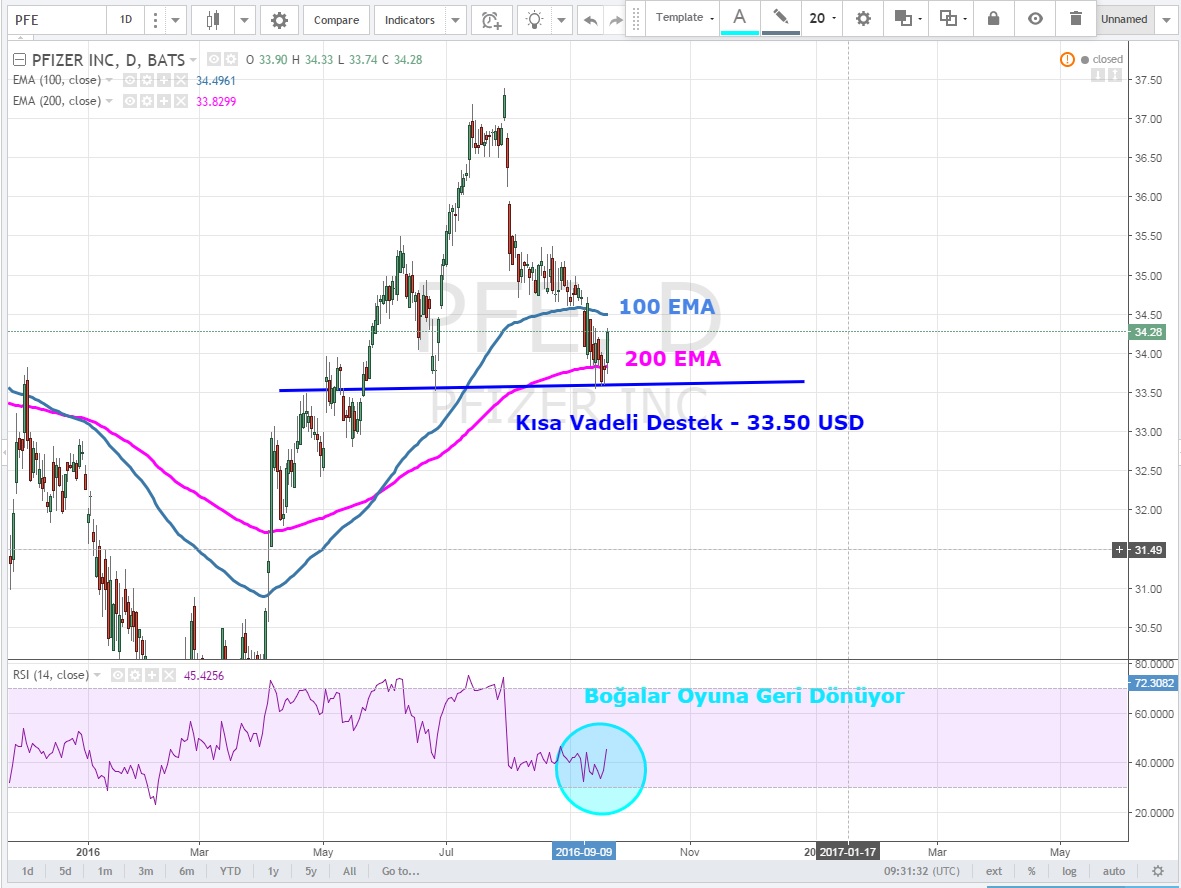Toggle percentage scale button
The image size is (1181, 888).
[x=1031, y=871]
